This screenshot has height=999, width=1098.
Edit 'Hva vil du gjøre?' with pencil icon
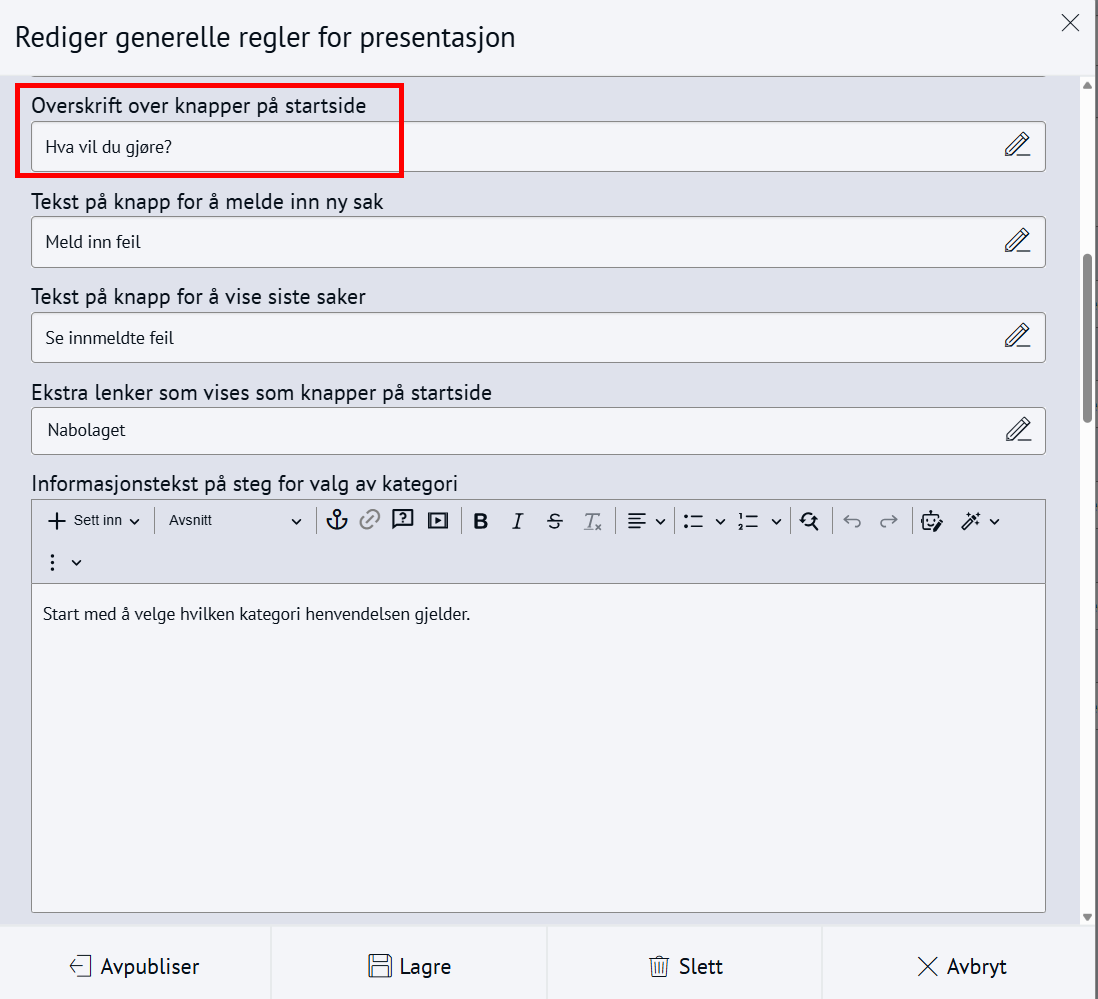(x=1017, y=146)
